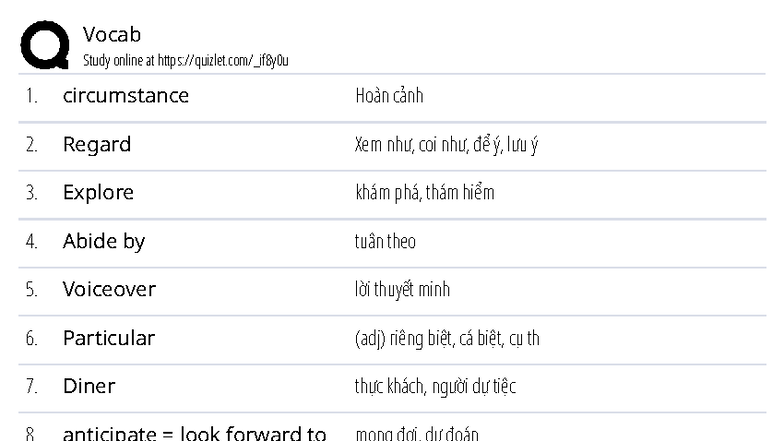784x441 pixels.
Task: Select the term 'Diner'
Action: (x=89, y=386)
